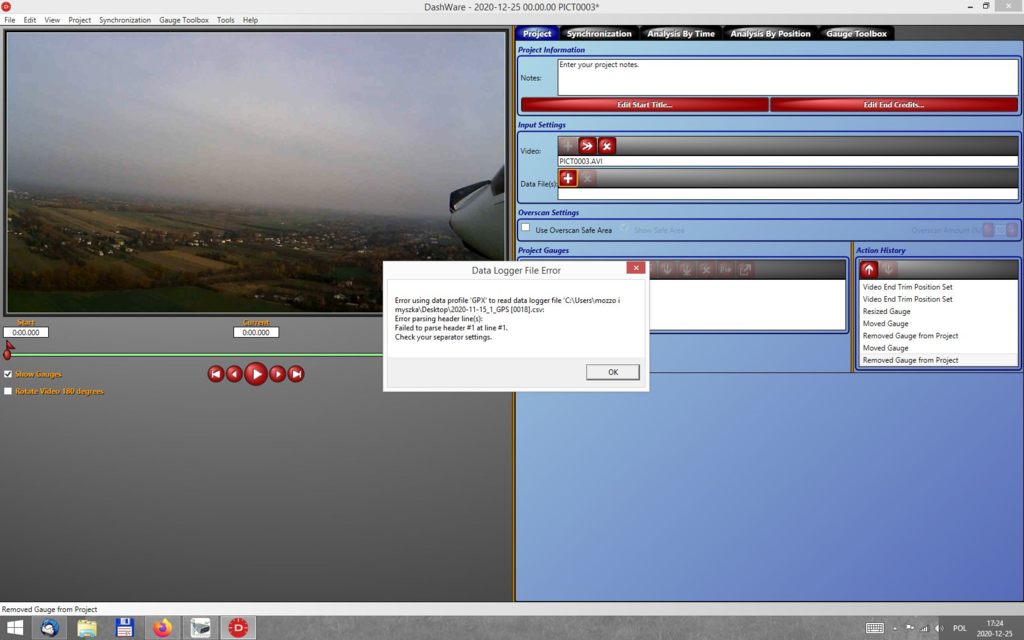Viewport: 1024px width, 640px height.
Task: Uncheck the Show Gauges checkbox
Action: point(8,374)
